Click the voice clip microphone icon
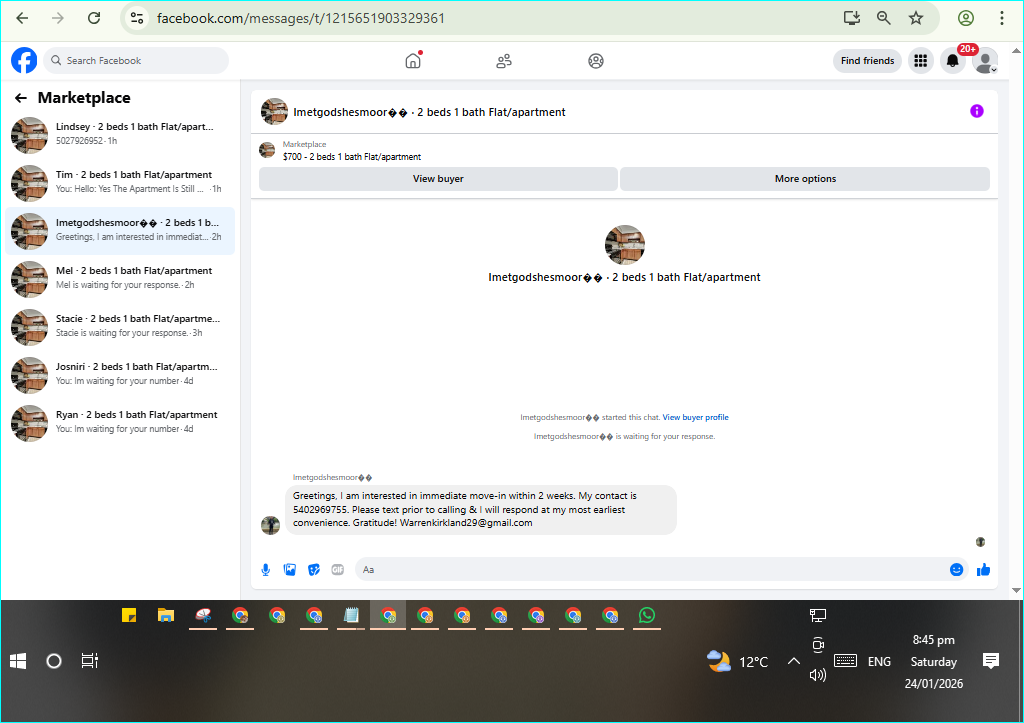The image size is (1024, 723). coord(266,570)
